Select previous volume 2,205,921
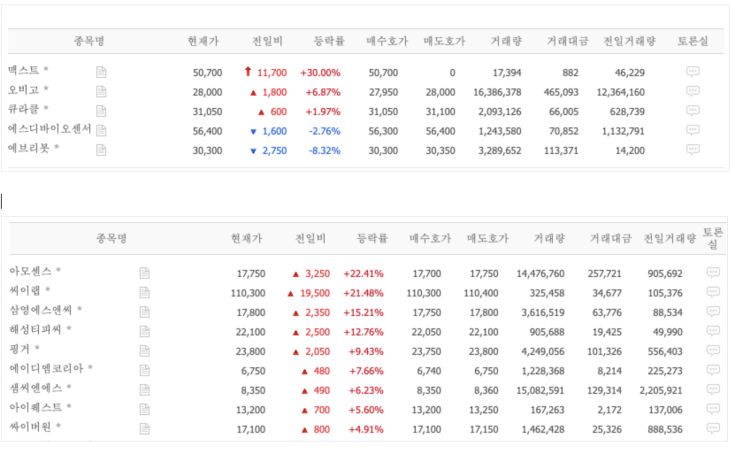Screen dimensions: 743x454 click(661, 390)
